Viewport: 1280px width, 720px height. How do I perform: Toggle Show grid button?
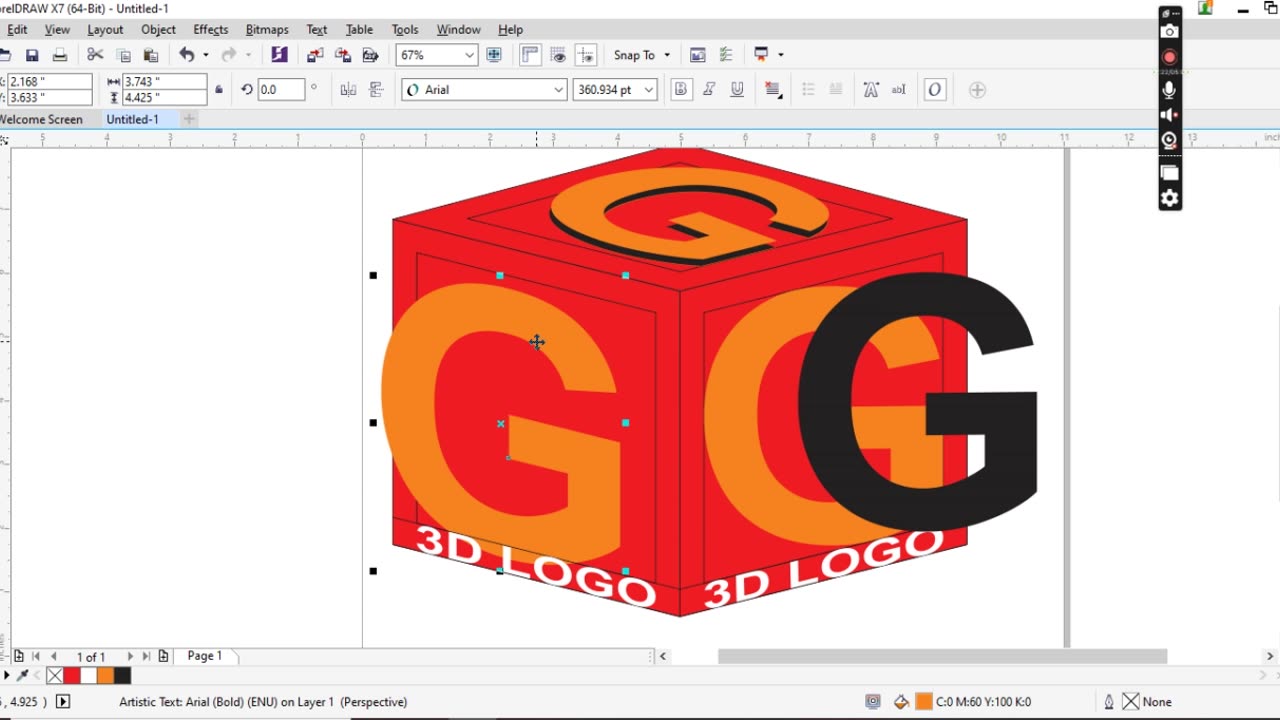[x=558, y=56]
